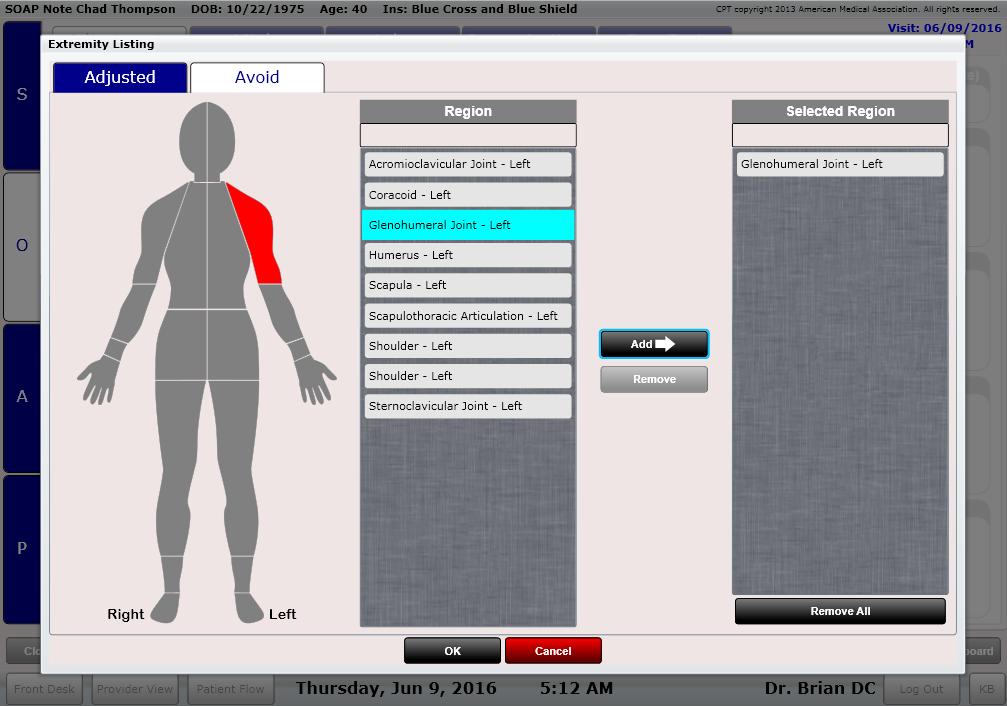
Task: Switch to the Adjusted tab
Action: tap(119, 77)
